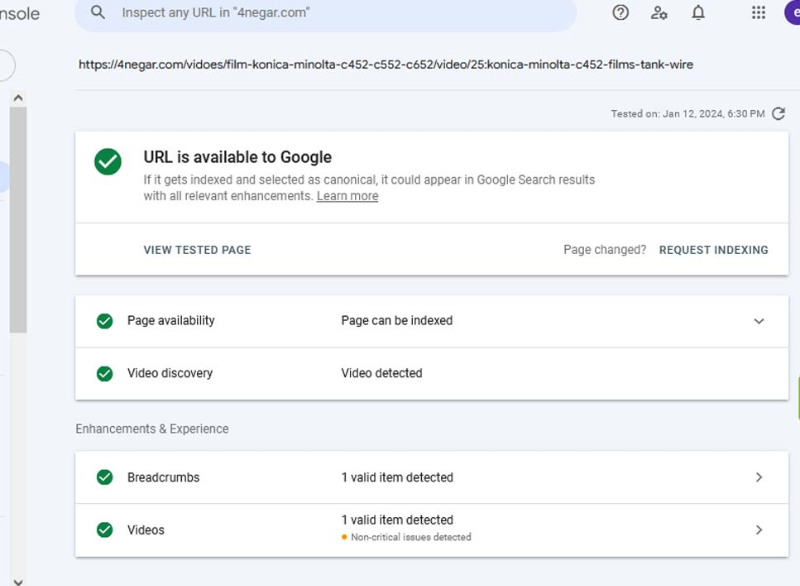Click the Page availability green check icon
Image resolution: width=800 pixels, height=586 pixels.
pos(105,321)
